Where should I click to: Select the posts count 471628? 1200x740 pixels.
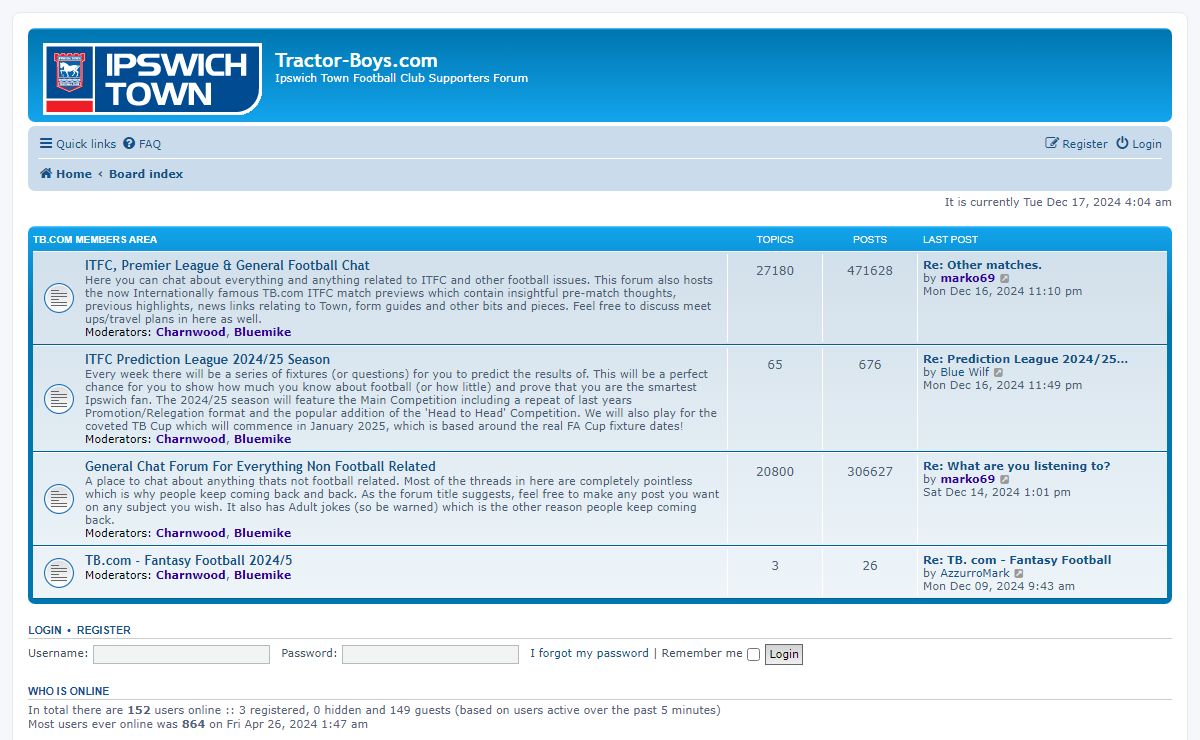click(x=870, y=270)
